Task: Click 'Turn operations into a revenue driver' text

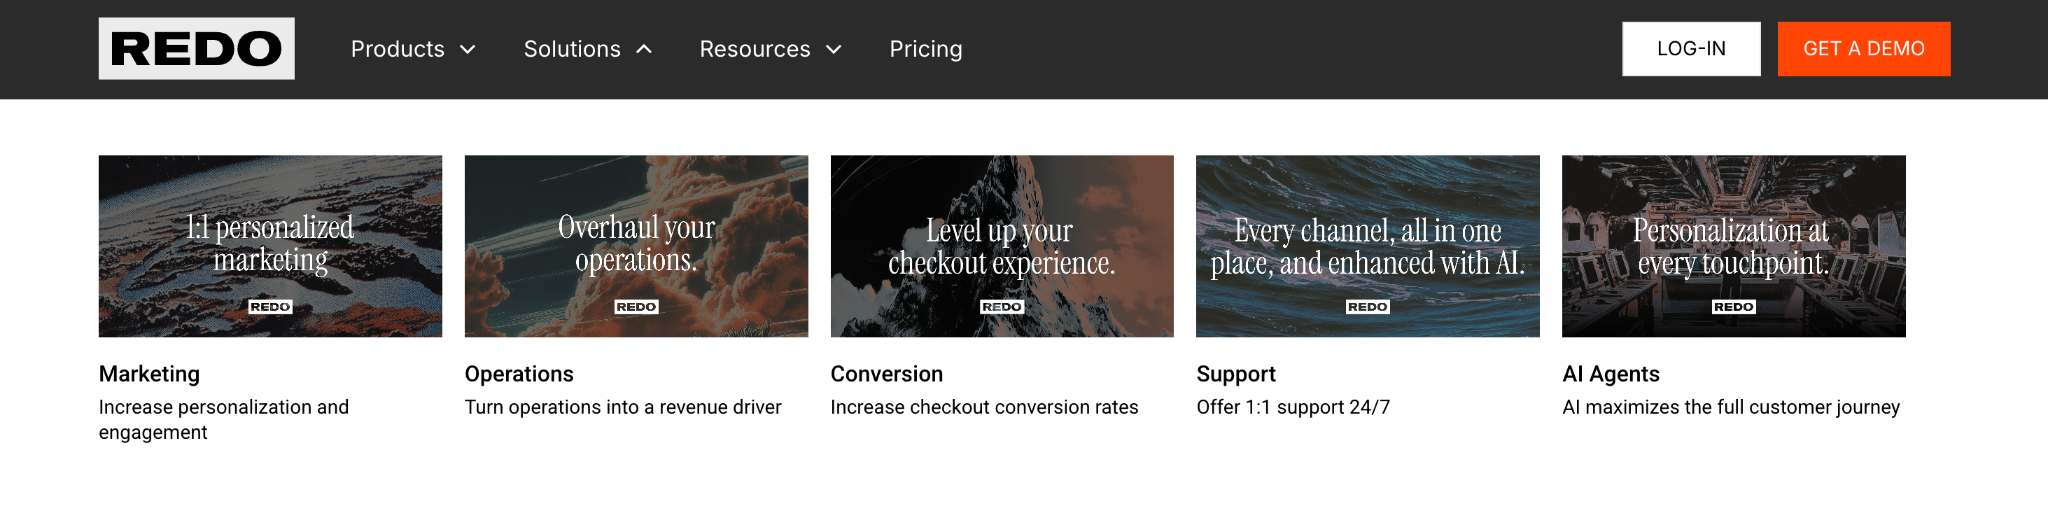Action: 622,407
